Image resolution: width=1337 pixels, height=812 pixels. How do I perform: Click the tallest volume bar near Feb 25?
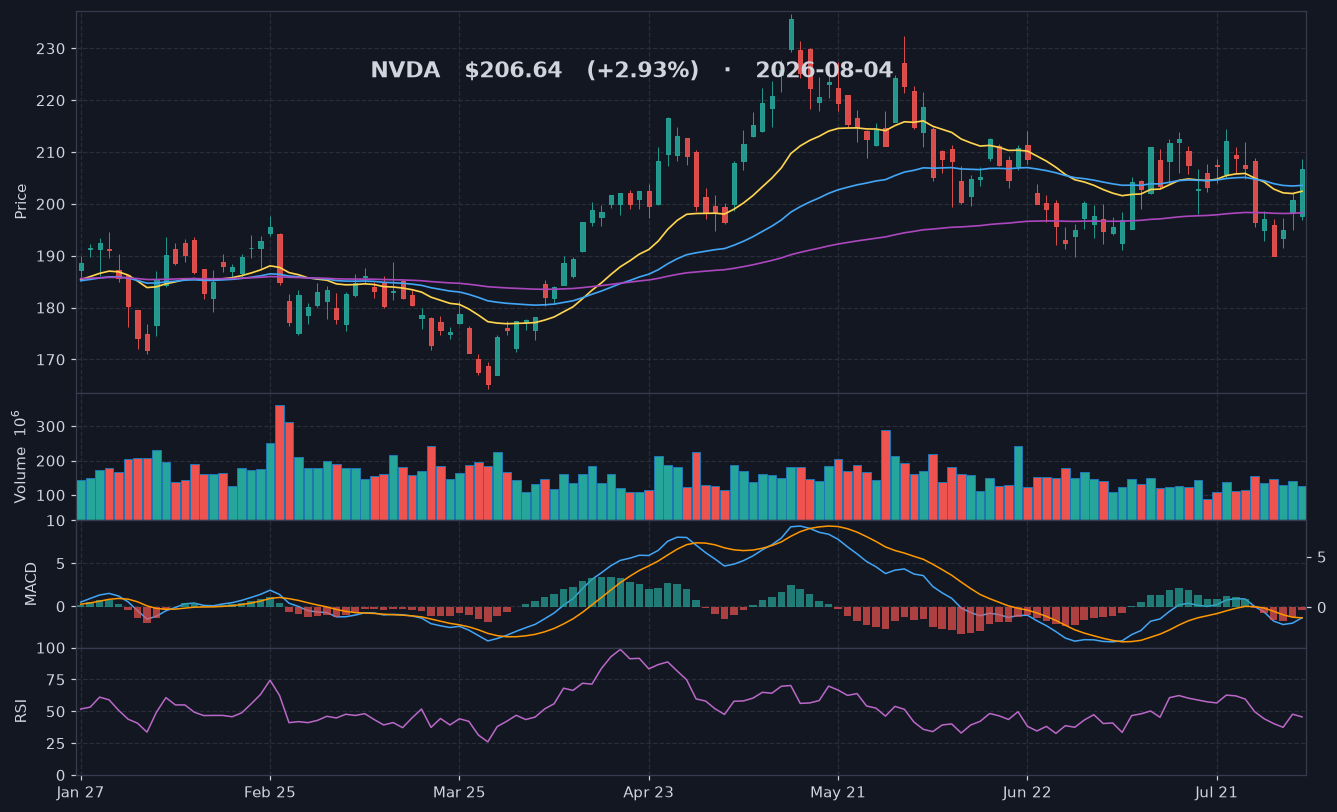pos(280,463)
